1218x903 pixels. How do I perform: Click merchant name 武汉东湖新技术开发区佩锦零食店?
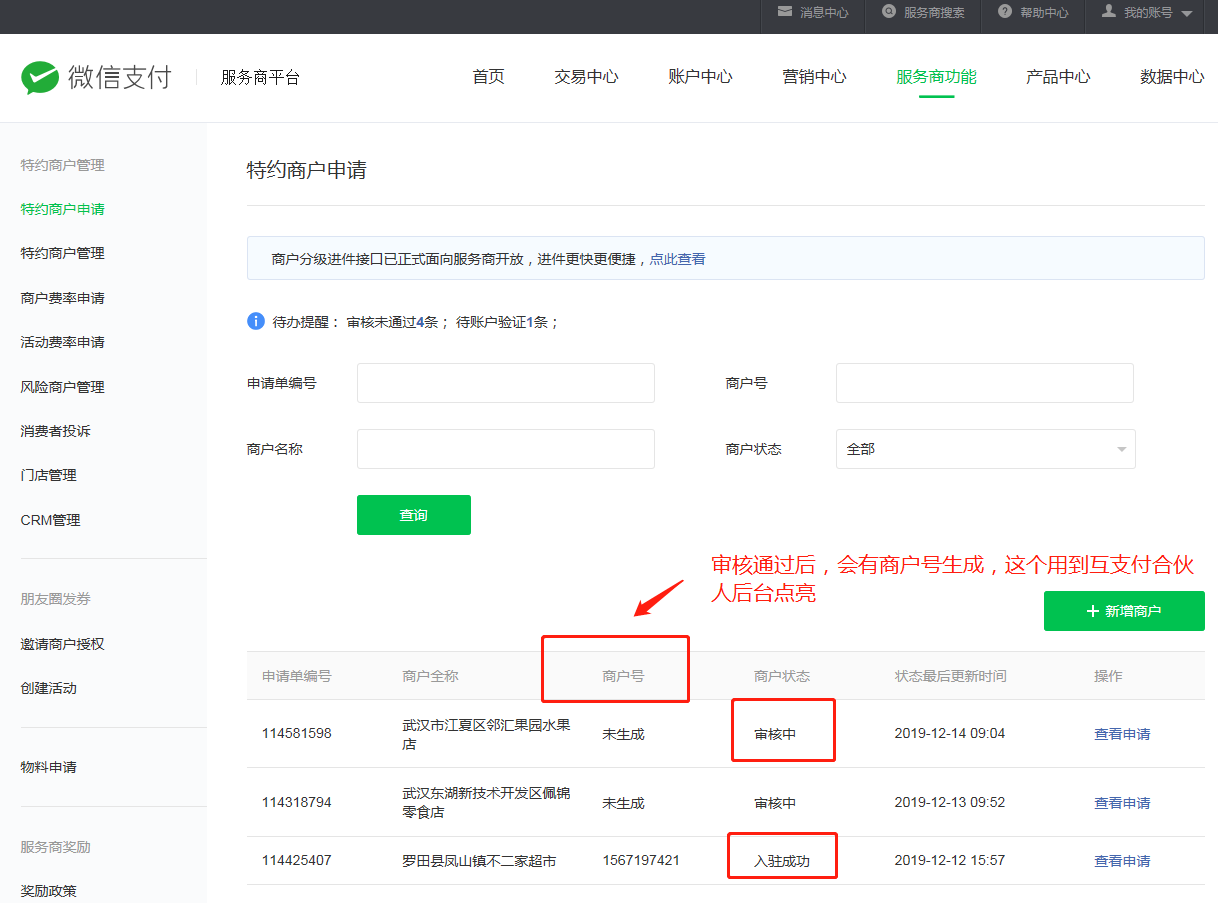point(486,803)
